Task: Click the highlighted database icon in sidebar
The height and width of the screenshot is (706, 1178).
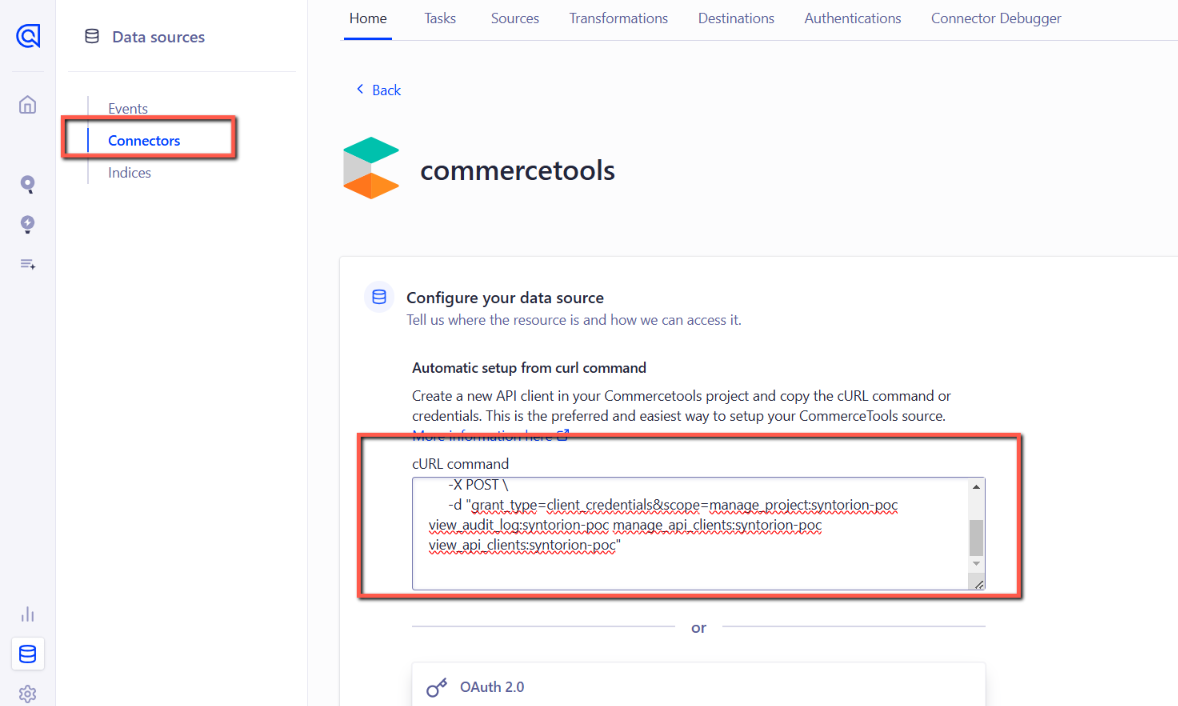Action: pyautogui.click(x=27, y=654)
